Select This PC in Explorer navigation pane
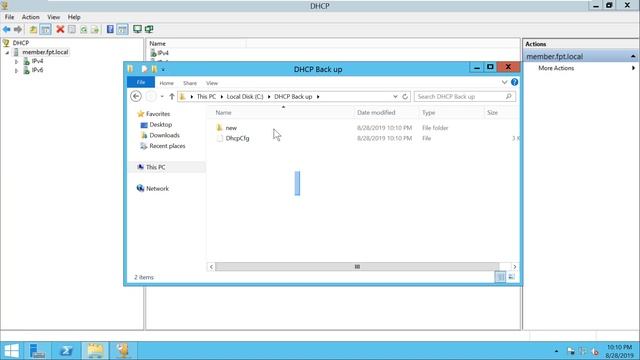The width and height of the screenshot is (640, 360). pyautogui.click(x=156, y=167)
